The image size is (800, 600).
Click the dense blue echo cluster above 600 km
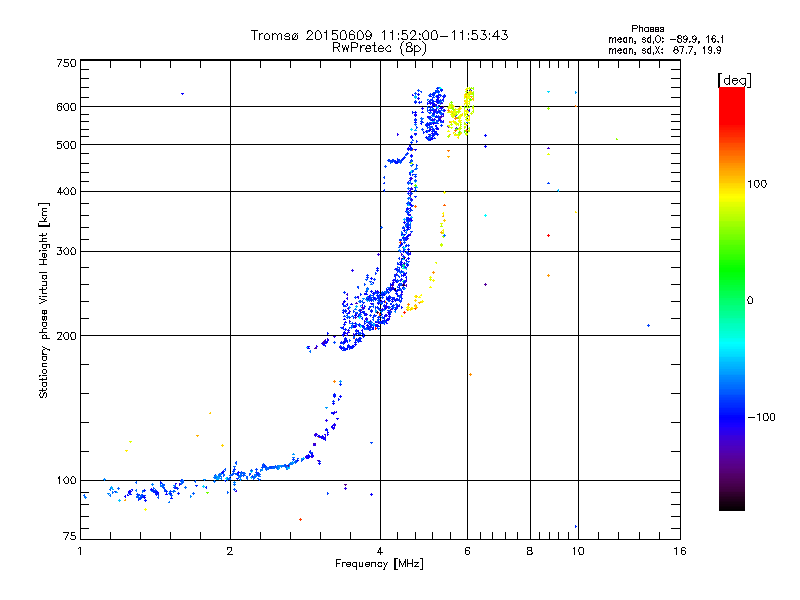click(x=435, y=113)
